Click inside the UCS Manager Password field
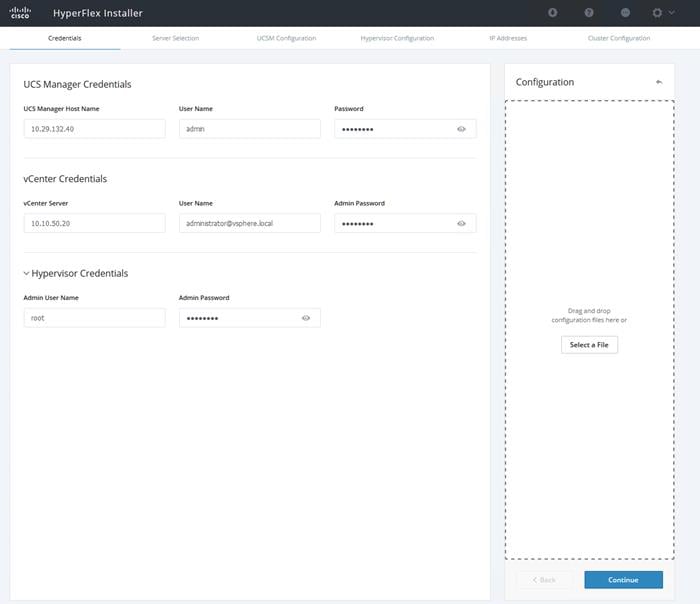The height and width of the screenshot is (604, 700). point(405,129)
